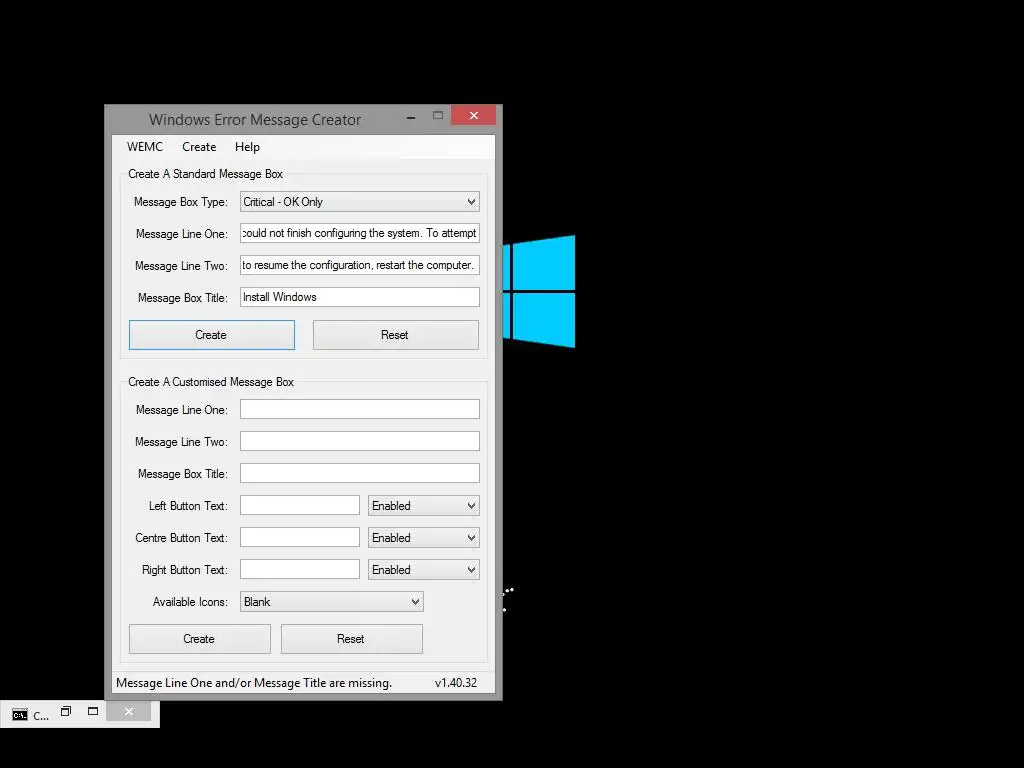
Task: Restore the minimized command prompt window
Action: (x=65, y=711)
